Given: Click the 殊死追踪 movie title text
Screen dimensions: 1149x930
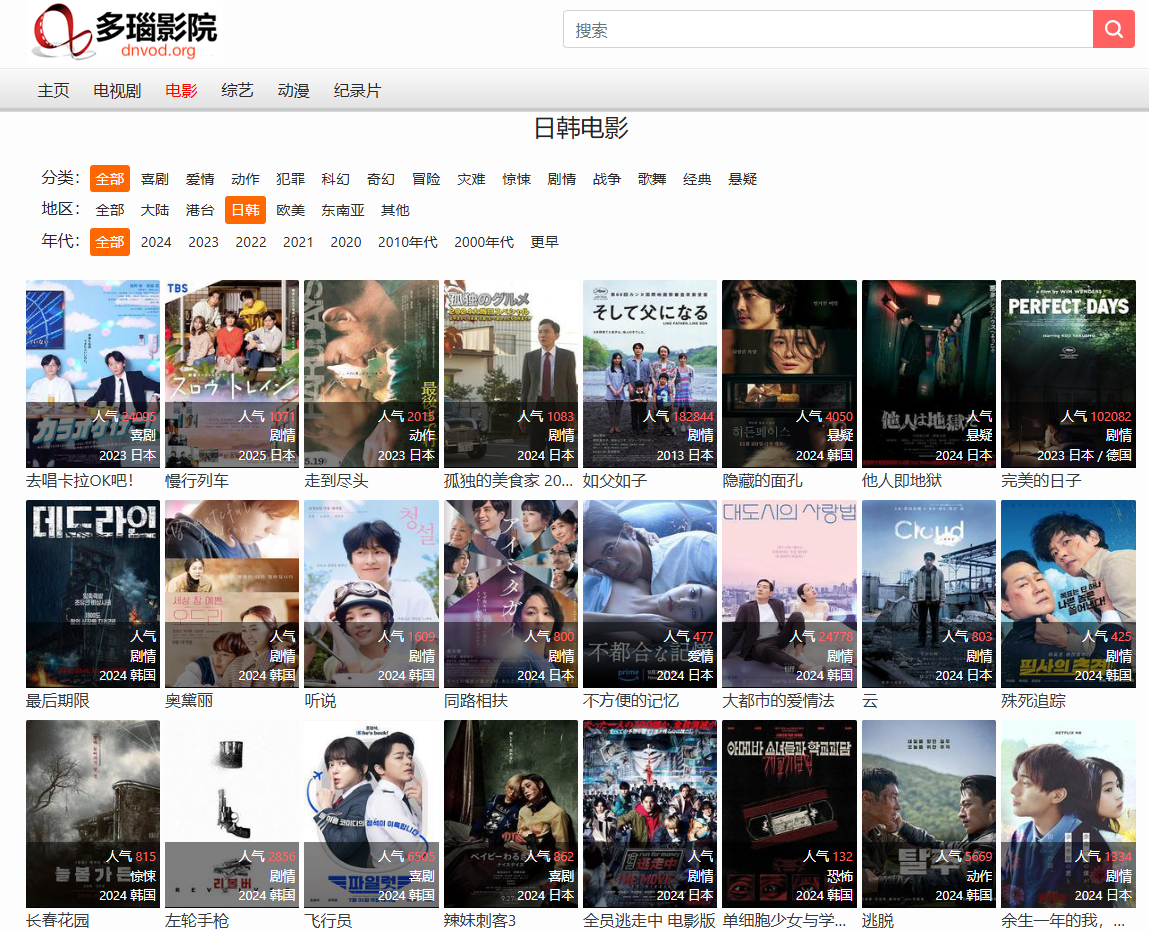Looking at the screenshot, I should [x=1033, y=701].
